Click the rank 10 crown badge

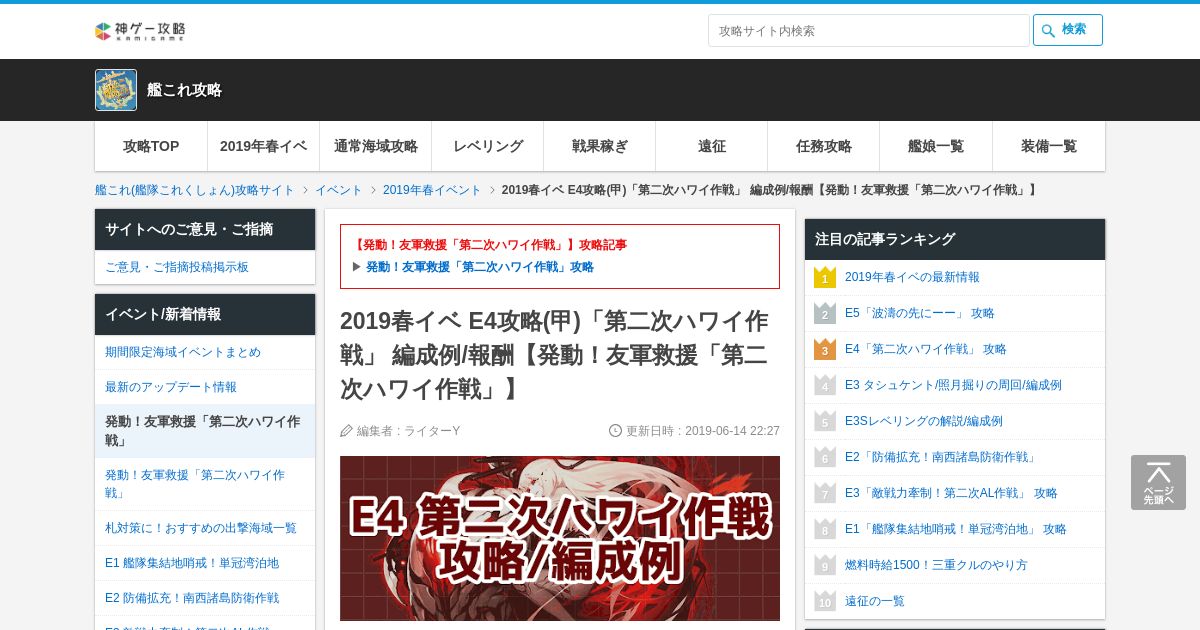[x=825, y=601]
